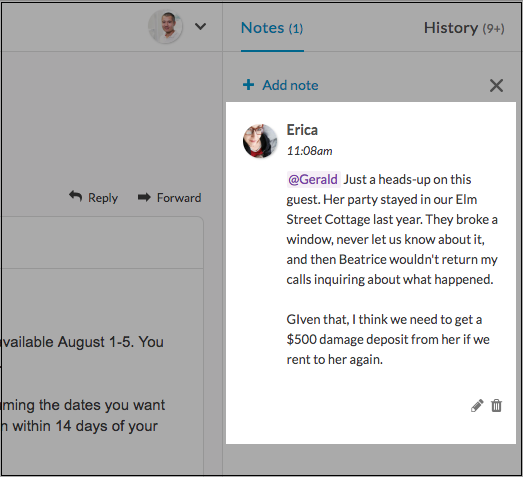Screen dimensions: 523x477
Task: Click the agent profile photo at top
Action: 165,27
